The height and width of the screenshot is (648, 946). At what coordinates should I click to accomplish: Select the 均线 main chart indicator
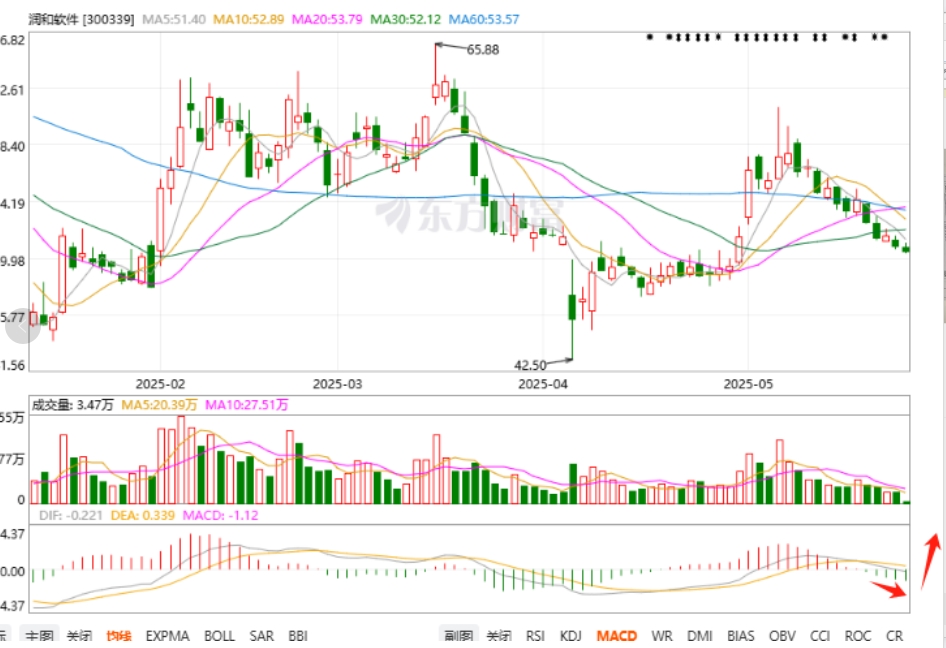(119, 636)
